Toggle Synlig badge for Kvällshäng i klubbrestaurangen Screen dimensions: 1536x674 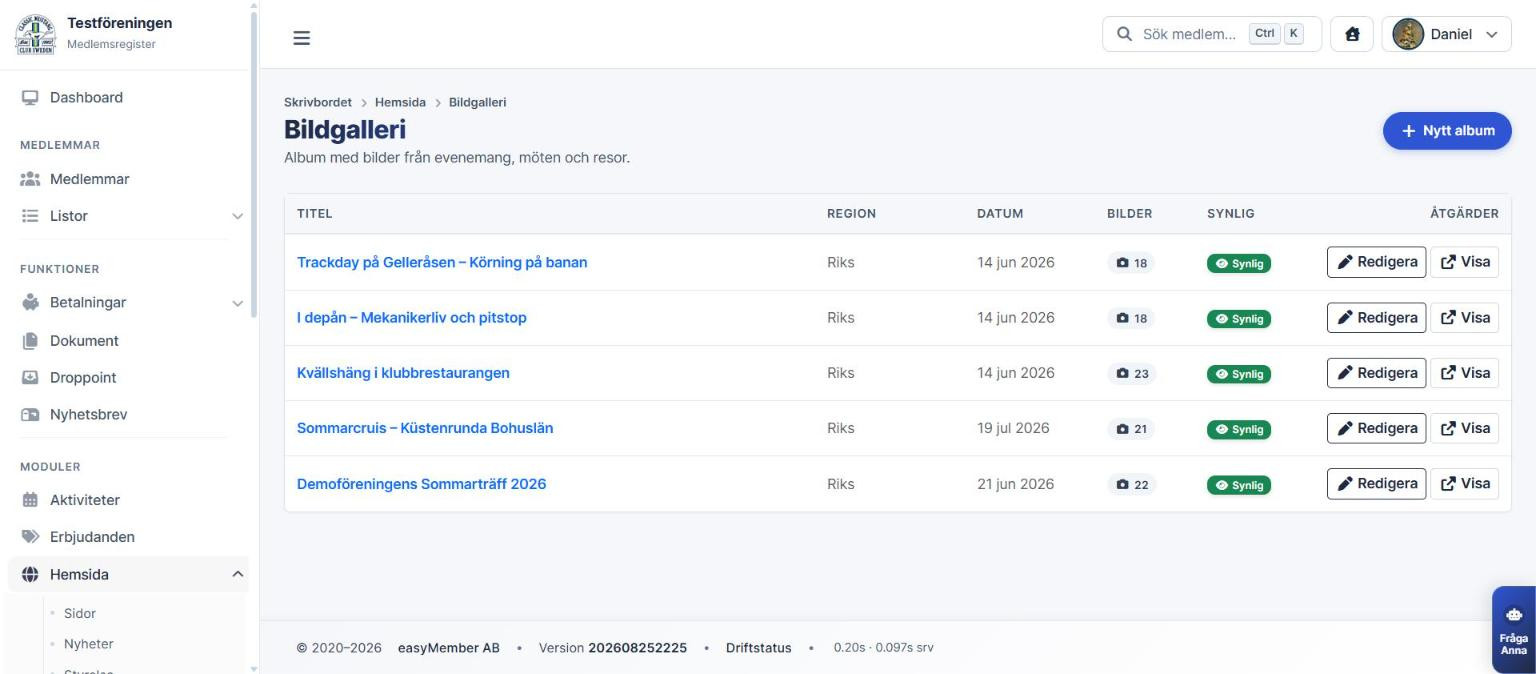1239,374
